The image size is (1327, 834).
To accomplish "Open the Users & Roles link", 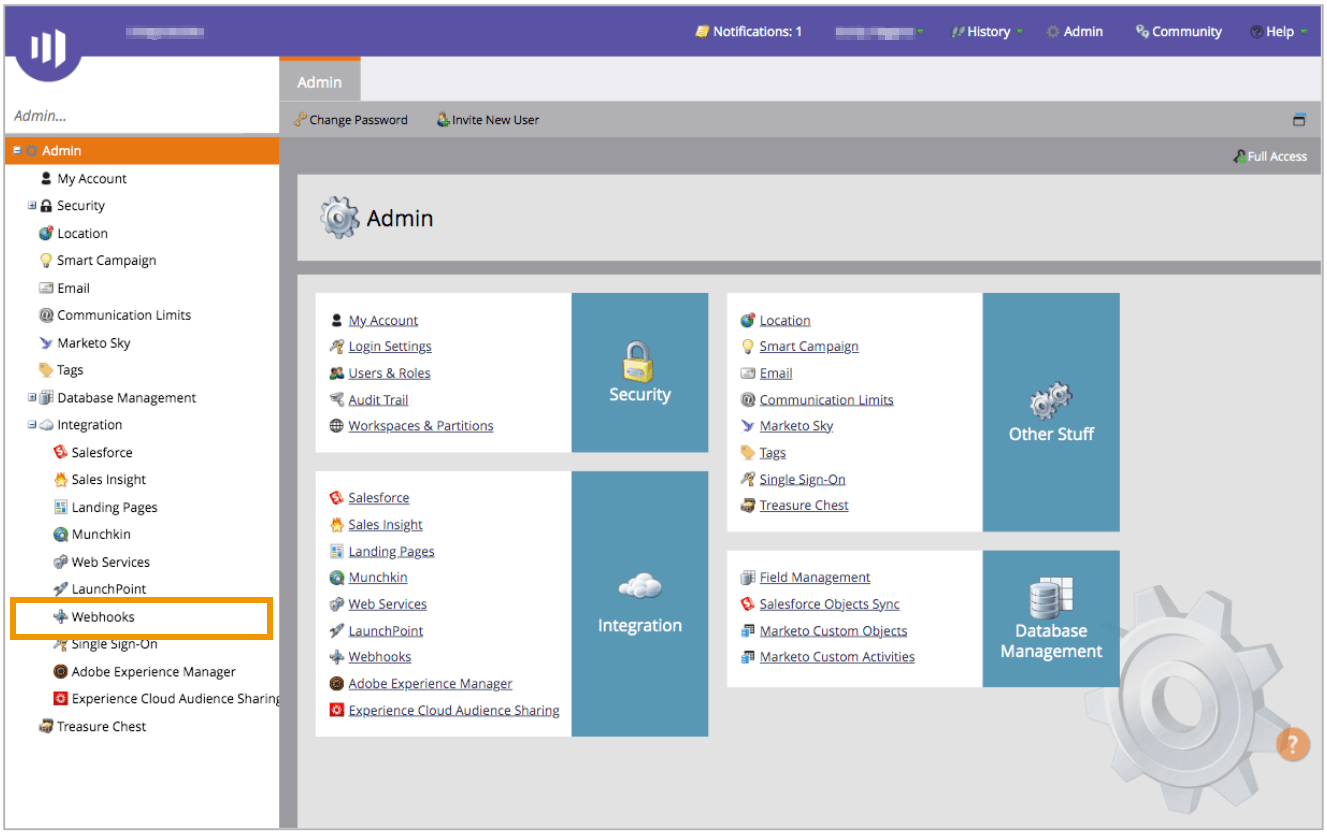I will tap(389, 373).
